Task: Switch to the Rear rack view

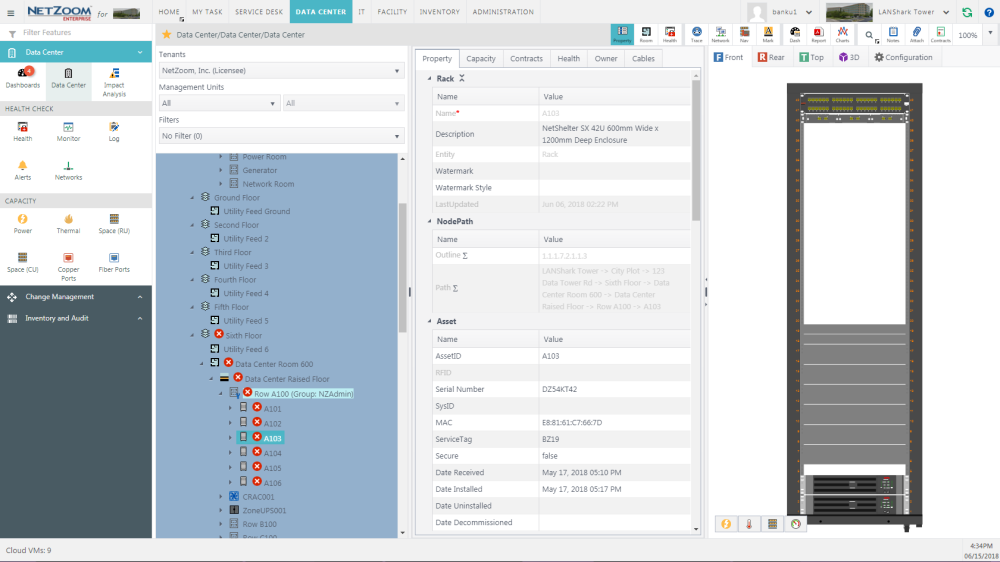Action: (771, 58)
